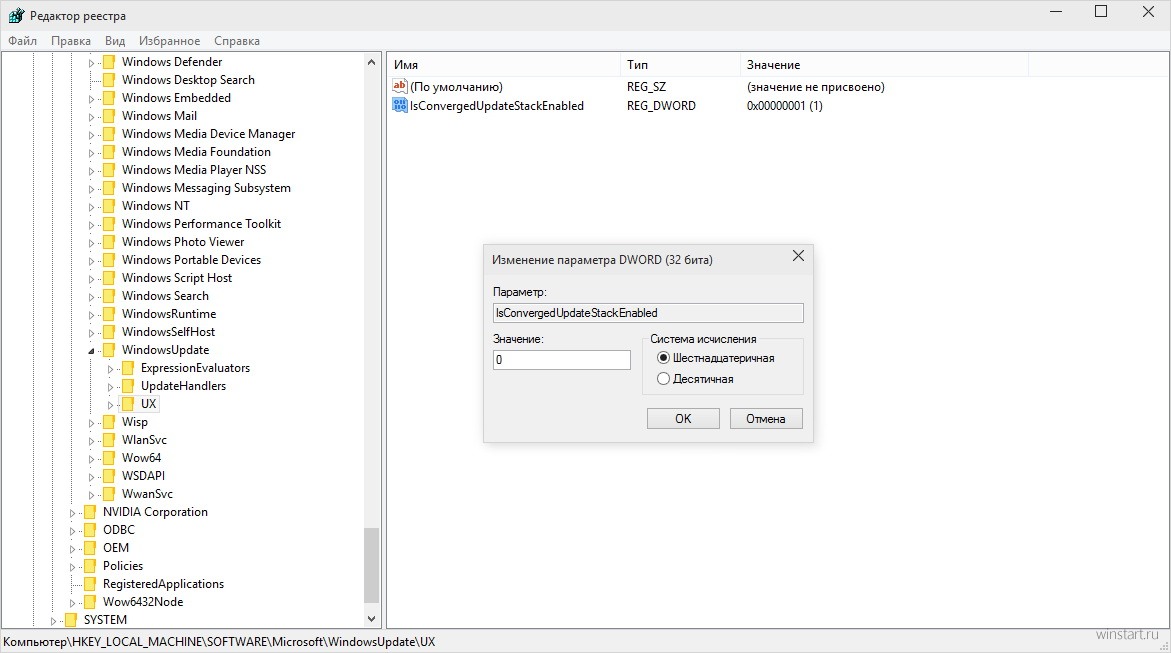Click the Registry Editor app icon in title bar
Viewport: 1171px width, 653px height.
[x=16, y=15]
